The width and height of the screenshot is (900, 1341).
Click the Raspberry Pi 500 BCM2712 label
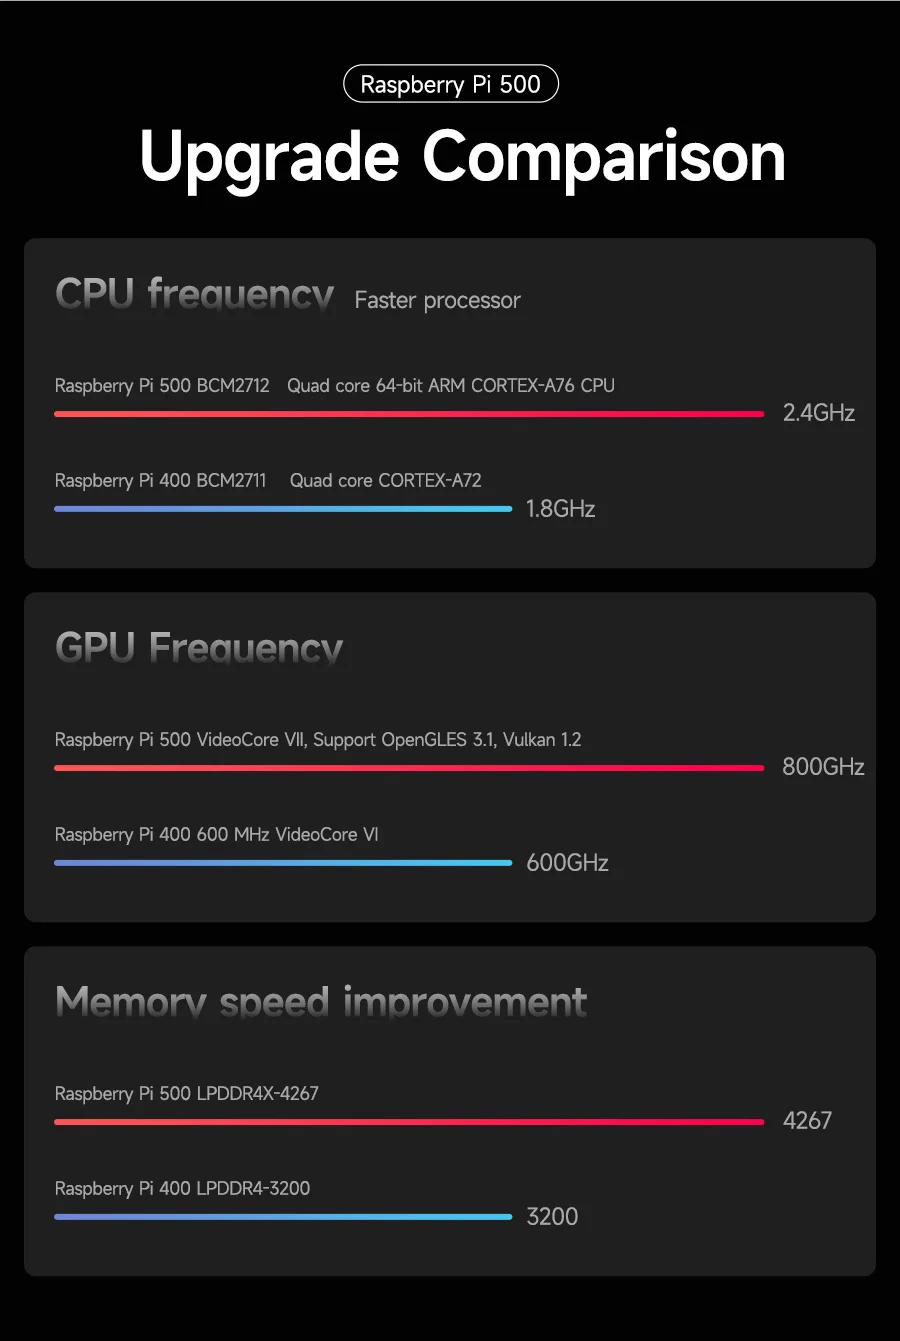pyautogui.click(x=162, y=385)
